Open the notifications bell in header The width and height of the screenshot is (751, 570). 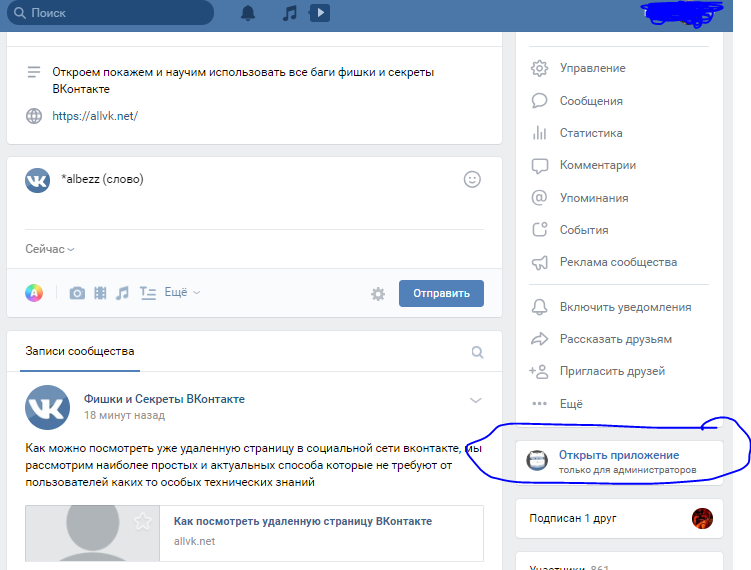tap(248, 13)
